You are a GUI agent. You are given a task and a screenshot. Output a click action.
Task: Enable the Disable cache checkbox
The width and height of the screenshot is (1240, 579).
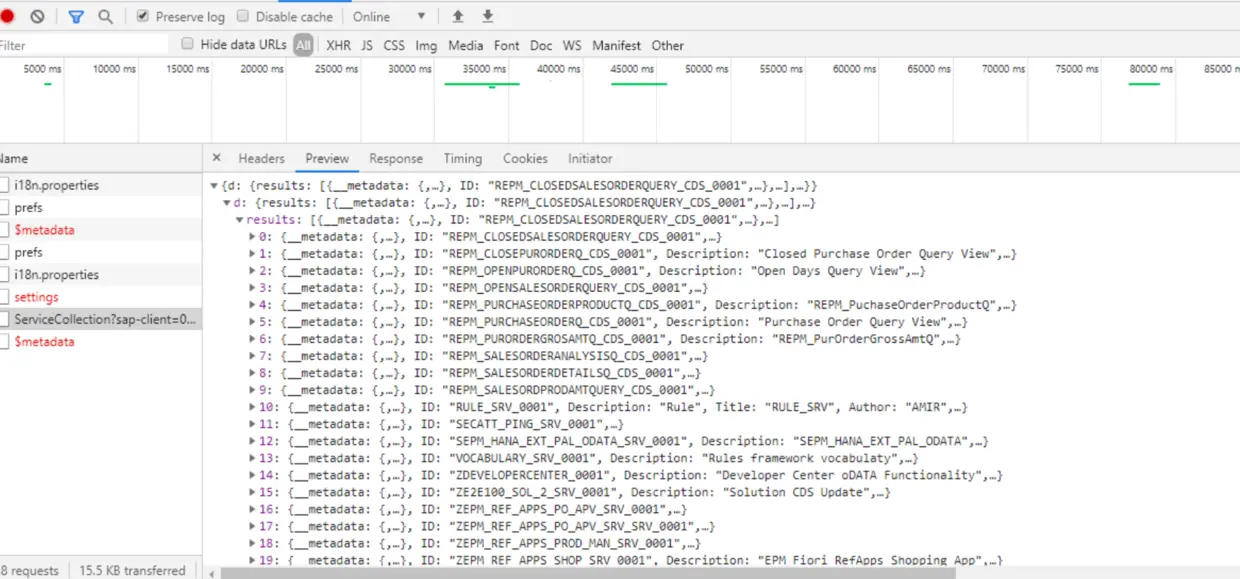(x=243, y=17)
